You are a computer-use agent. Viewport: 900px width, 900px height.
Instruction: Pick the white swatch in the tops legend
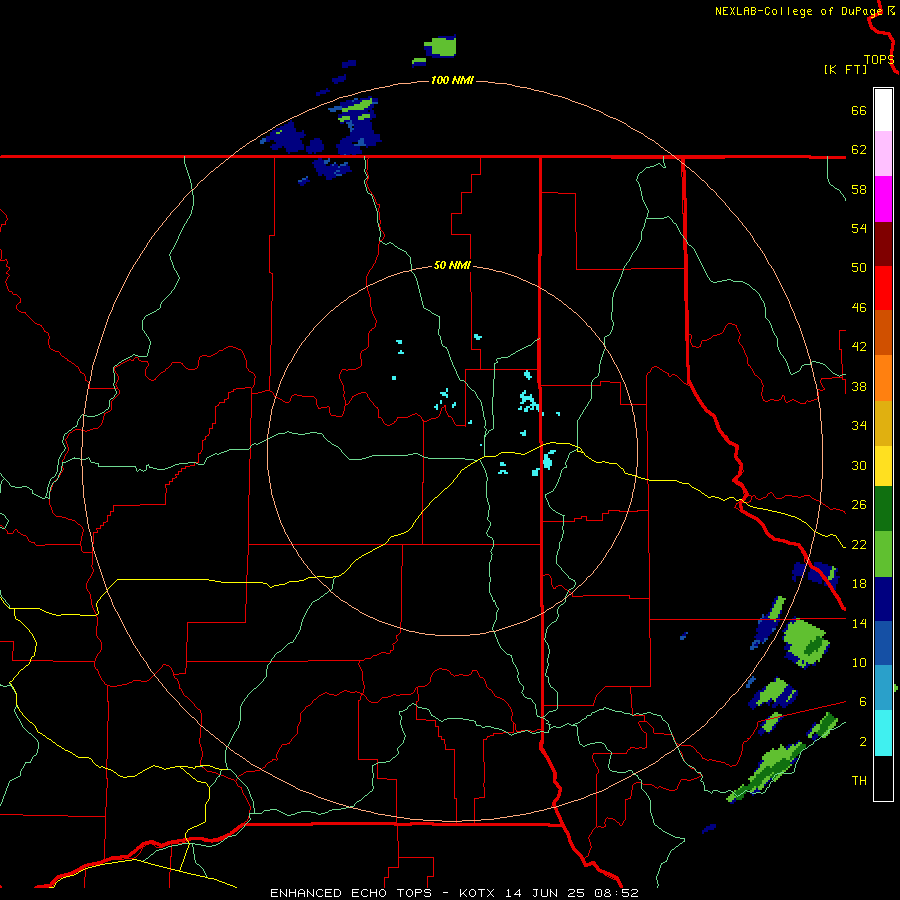[x=883, y=110]
